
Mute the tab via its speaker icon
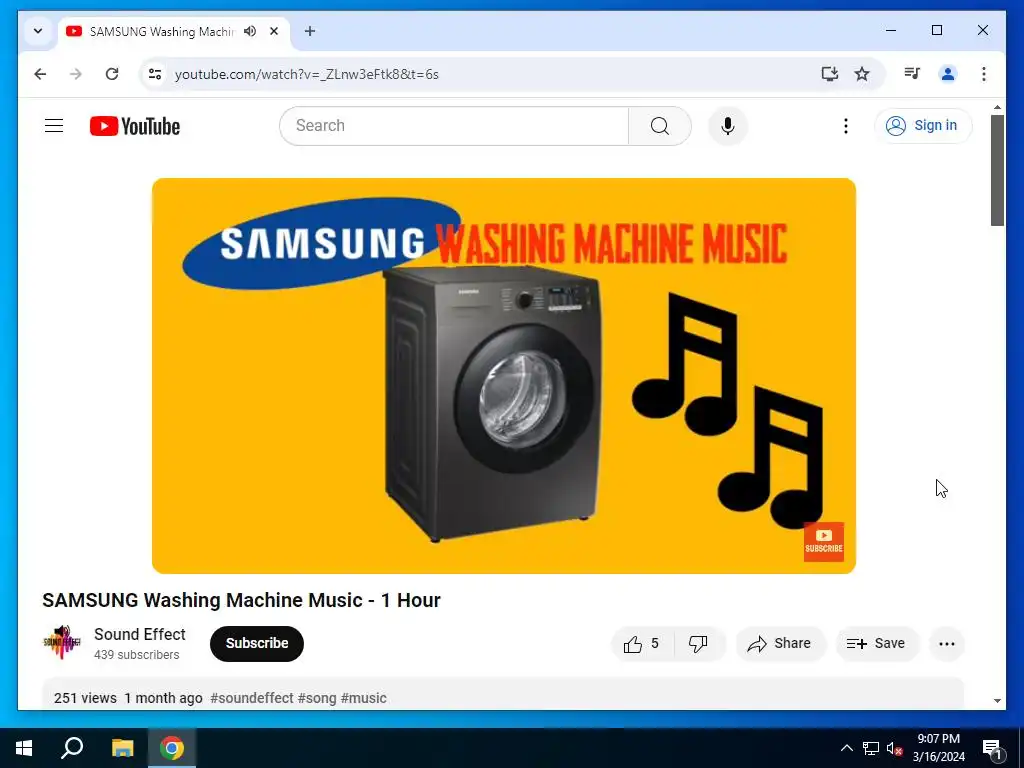click(x=250, y=31)
